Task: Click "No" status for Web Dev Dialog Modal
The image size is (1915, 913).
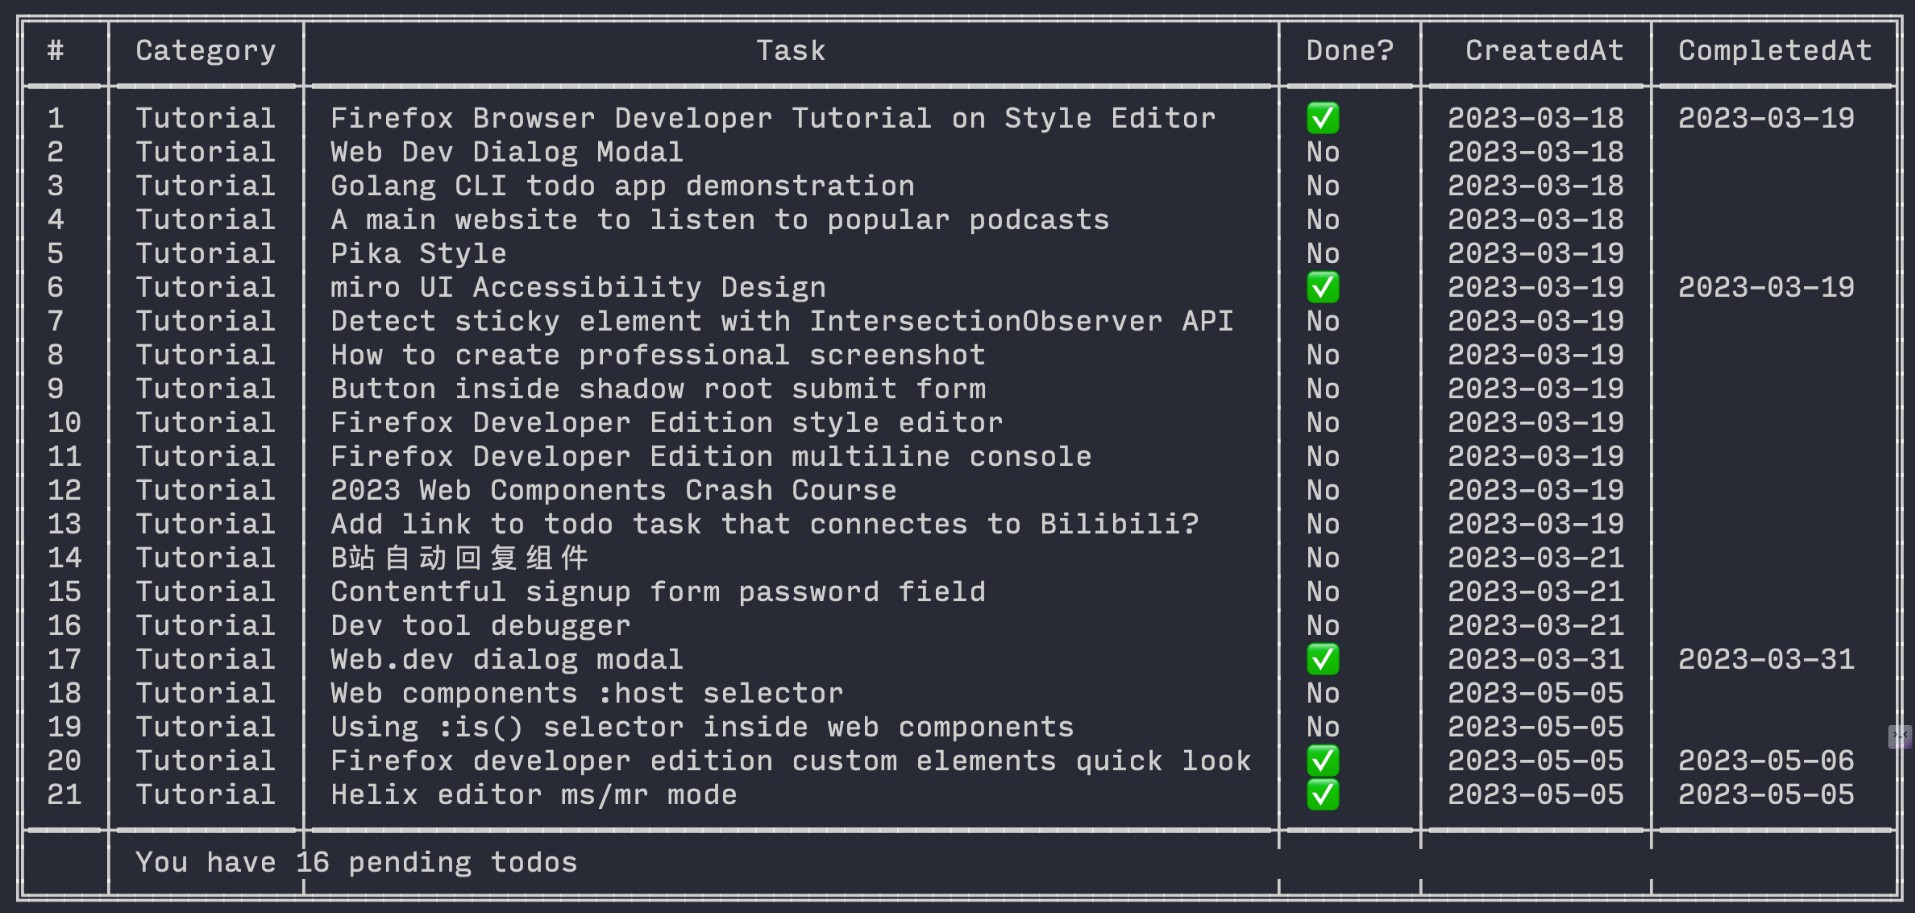Action: tap(1323, 152)
